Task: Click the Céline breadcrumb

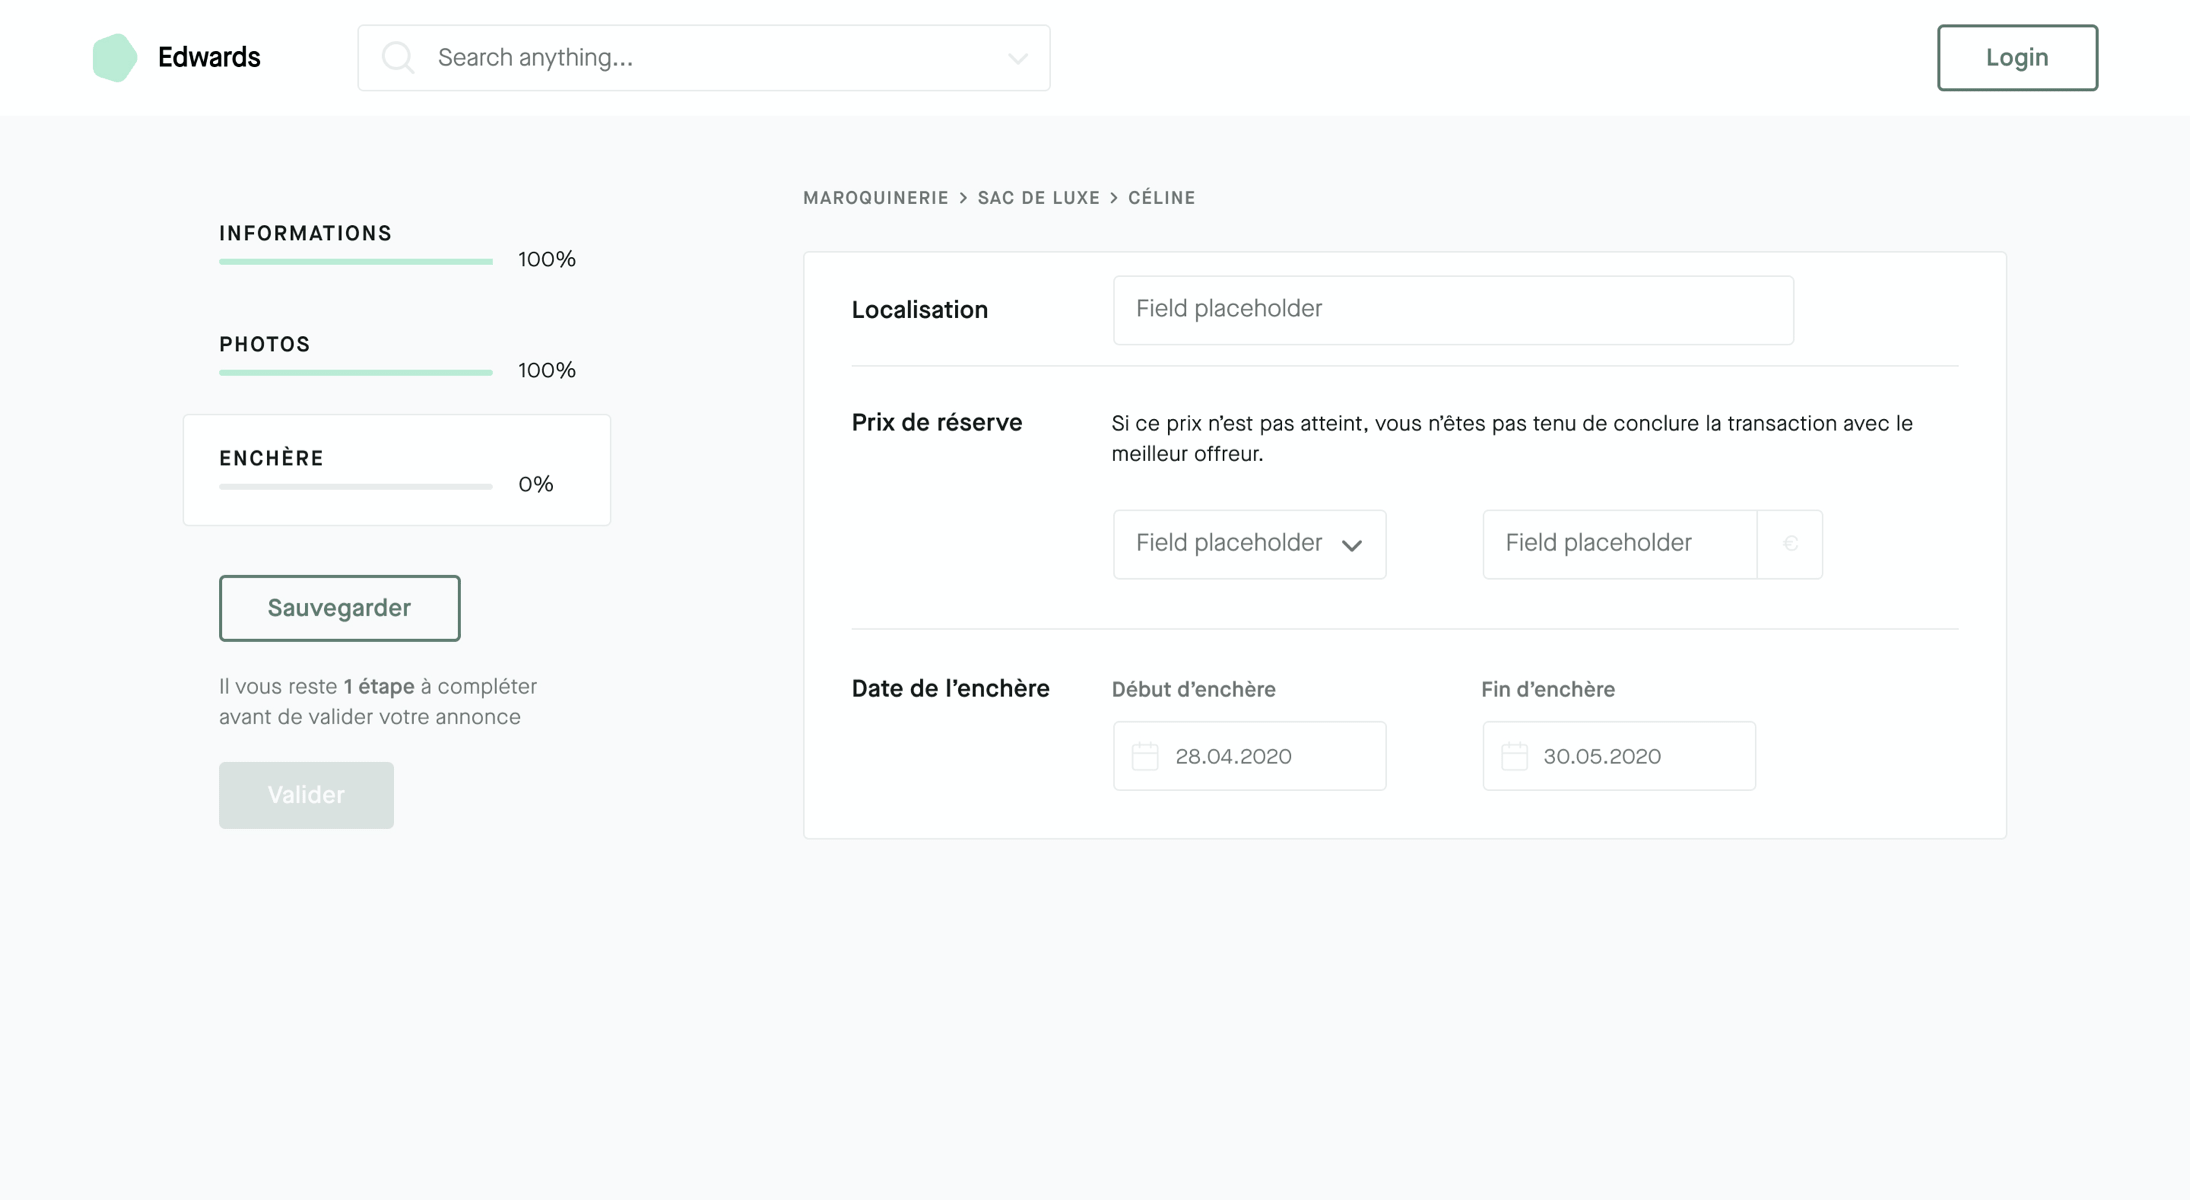Action: click(x=1161, y=198)
